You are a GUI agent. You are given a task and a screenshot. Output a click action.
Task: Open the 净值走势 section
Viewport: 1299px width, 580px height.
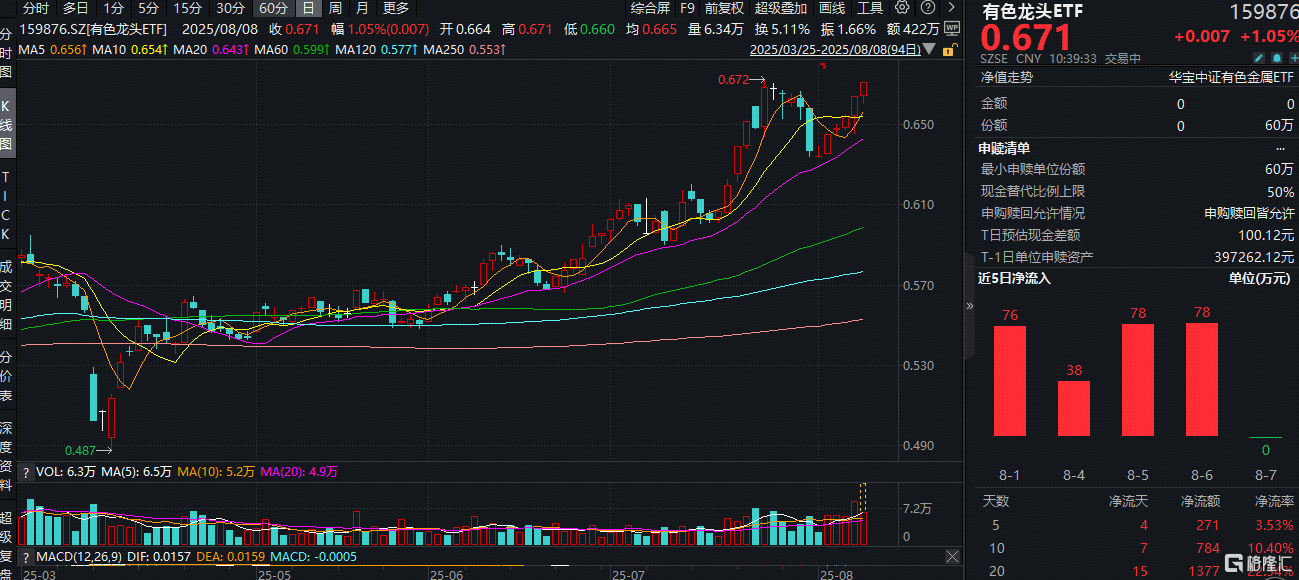coord(1006,76)
